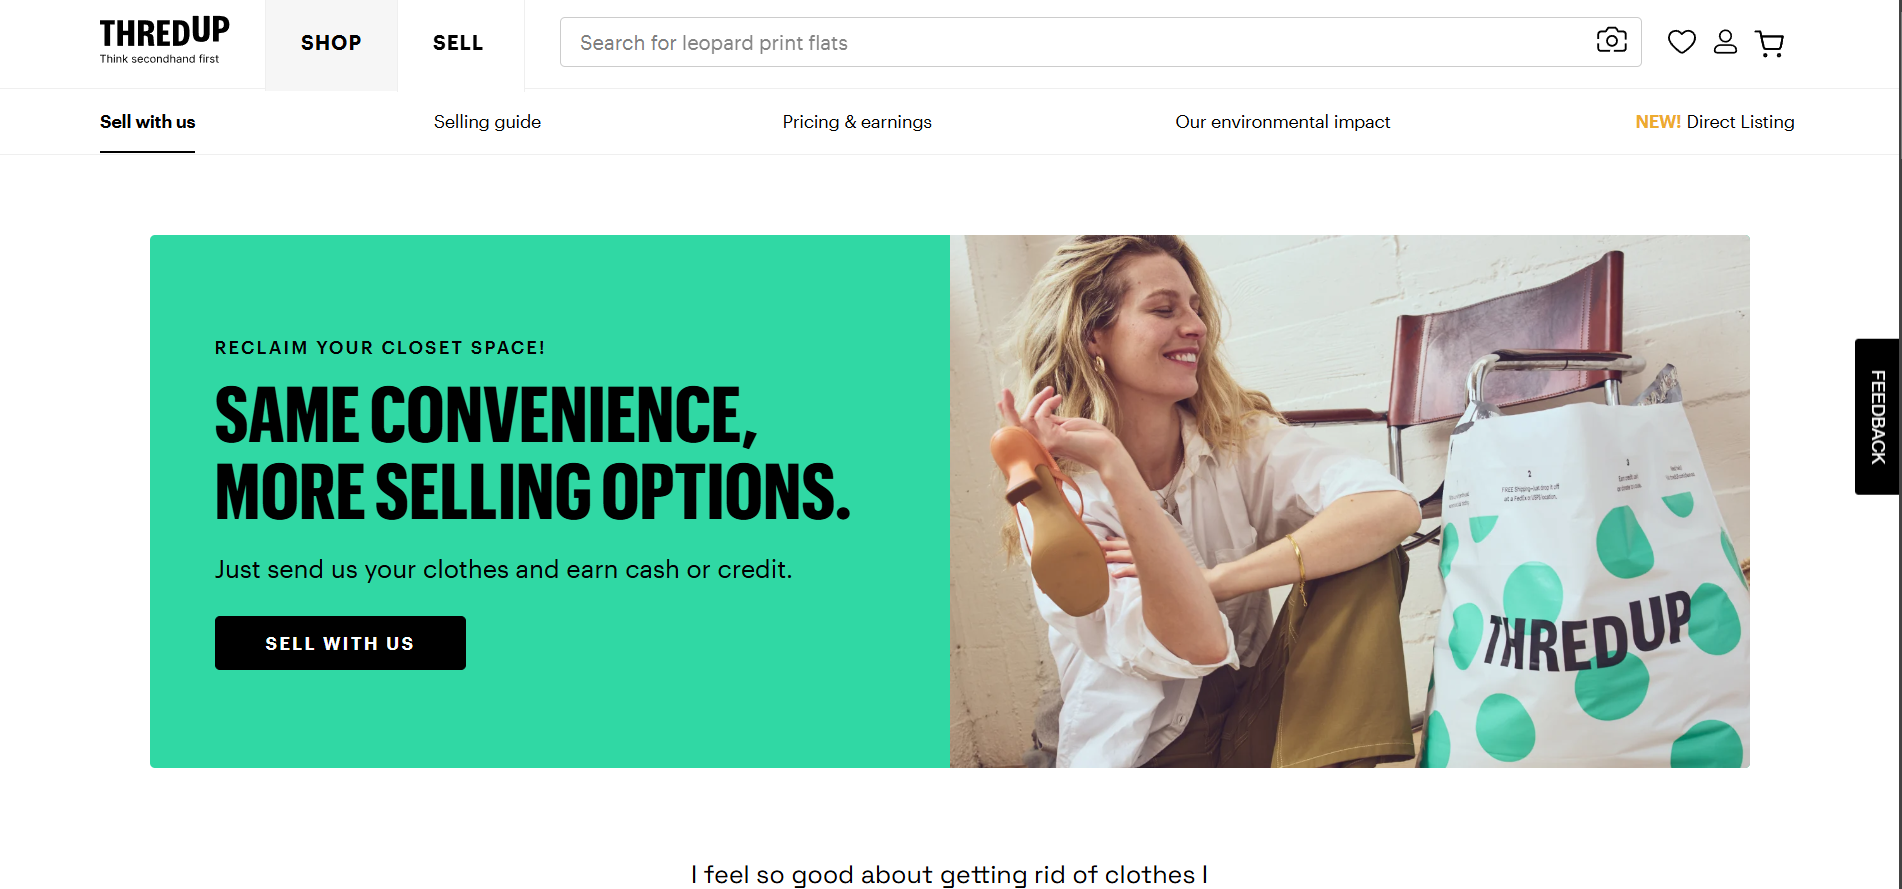The image size is (1902, 889).
Task: View Pricing & earnings details
Action: coord(856,121)
